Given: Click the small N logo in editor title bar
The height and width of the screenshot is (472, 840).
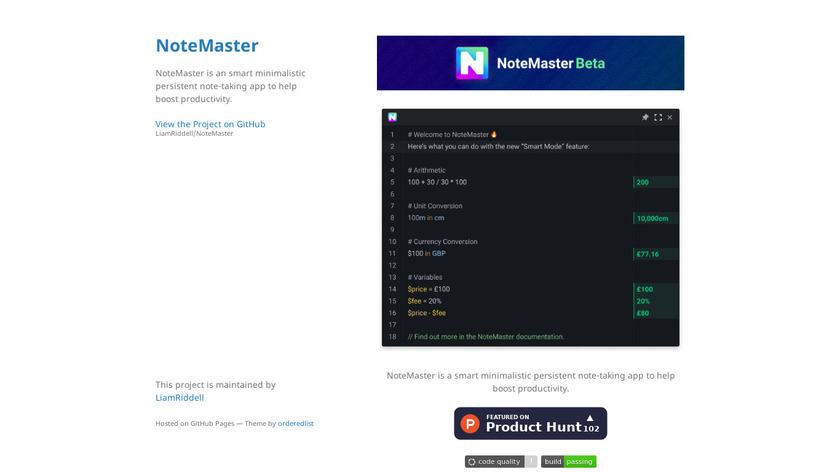Looking at the screenshot, I should 392,117.
